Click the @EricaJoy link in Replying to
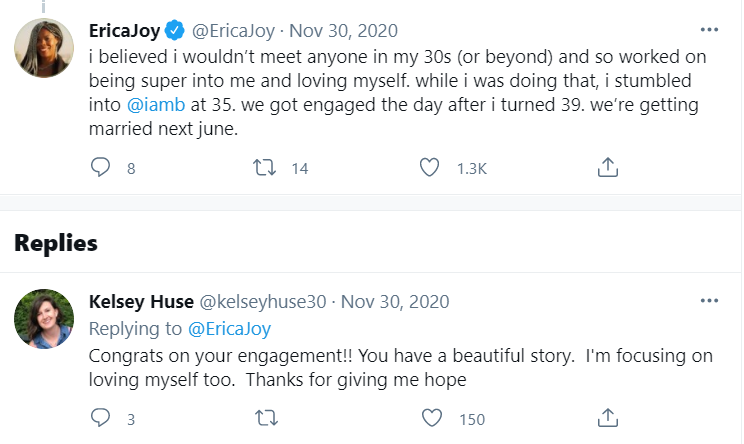This screenshot has height=444, width=744. tap(229, 328)
